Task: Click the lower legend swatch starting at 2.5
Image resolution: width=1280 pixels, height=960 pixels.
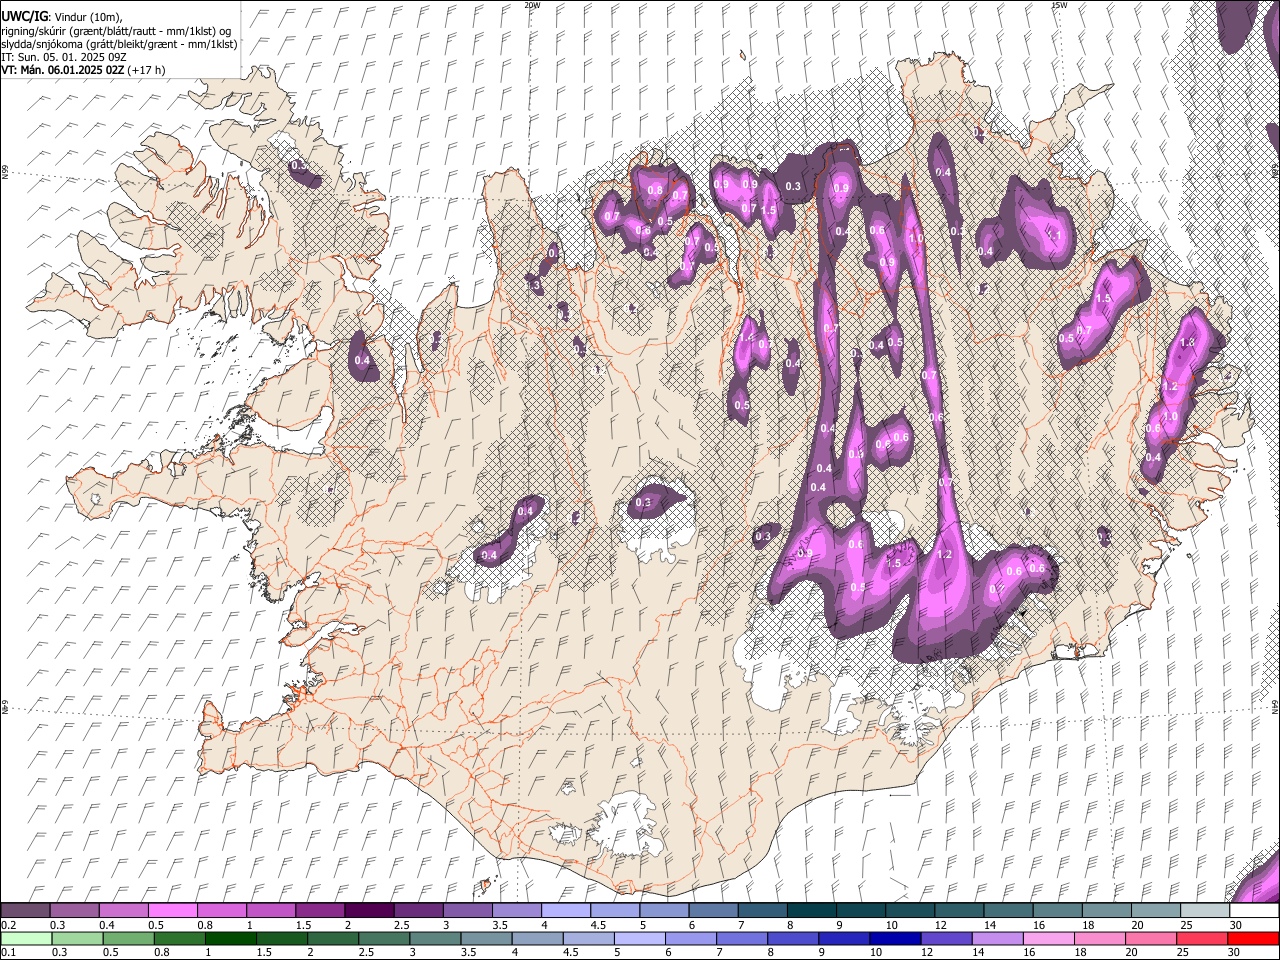Action: tap(384, 938)
